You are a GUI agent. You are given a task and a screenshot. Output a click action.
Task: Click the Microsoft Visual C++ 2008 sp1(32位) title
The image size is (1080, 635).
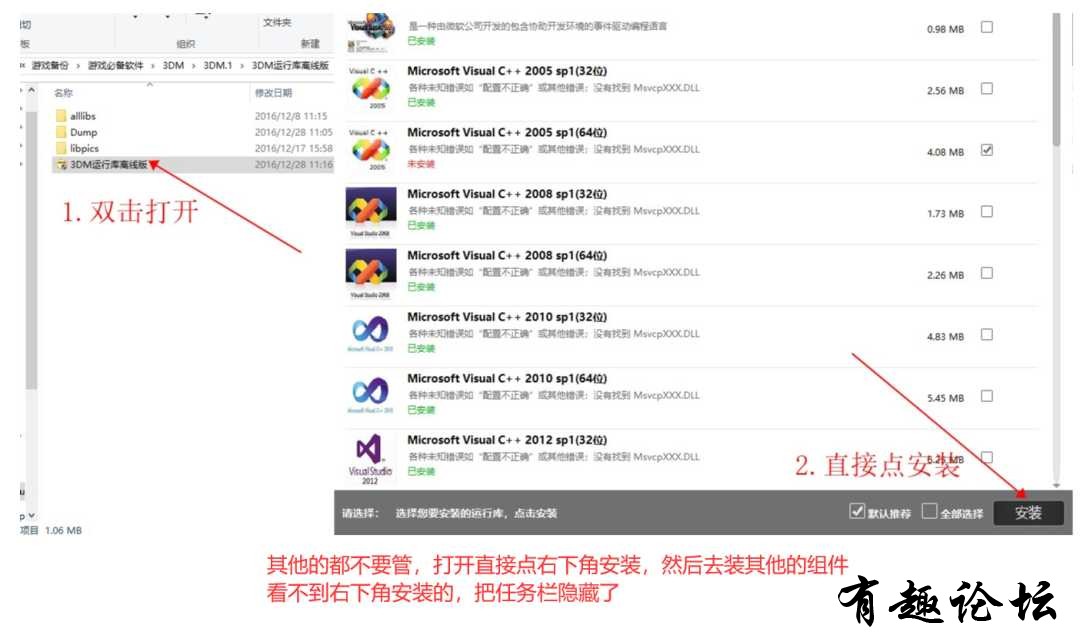(507, 194)
